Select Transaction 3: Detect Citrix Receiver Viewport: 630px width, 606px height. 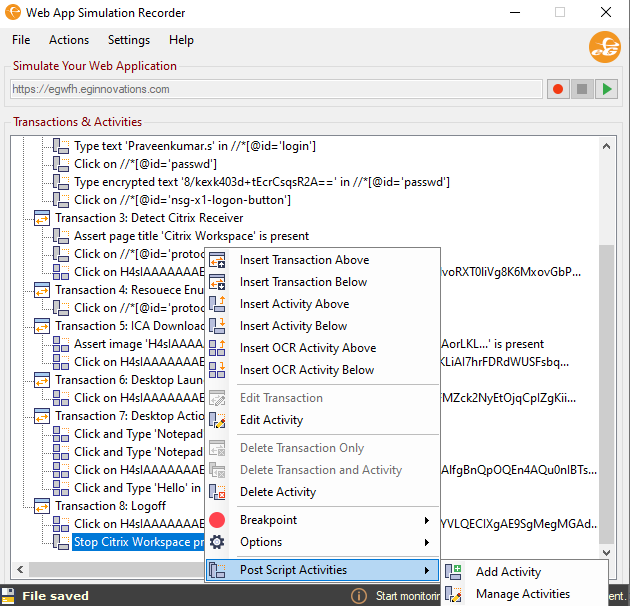[149, 218]
